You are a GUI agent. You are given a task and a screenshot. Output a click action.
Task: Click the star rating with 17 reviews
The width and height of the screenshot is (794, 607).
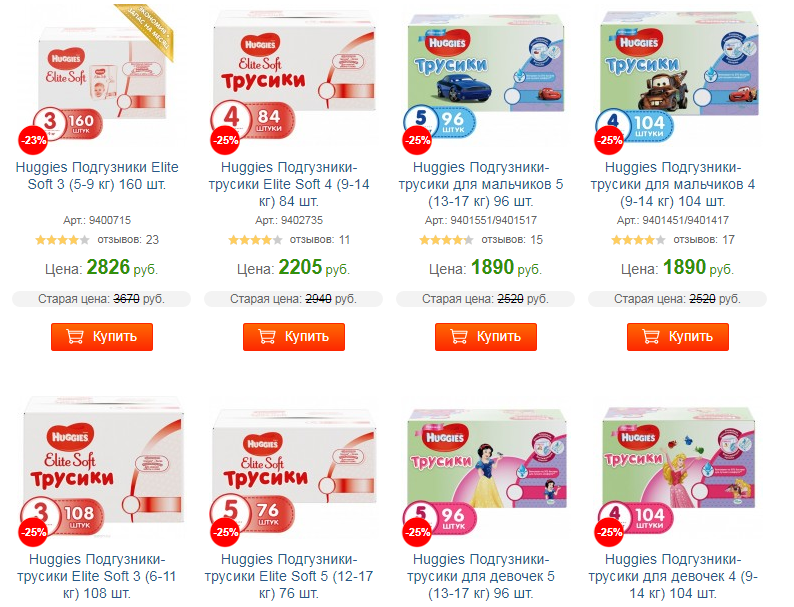pyautogui.click(x=638, y=240)
